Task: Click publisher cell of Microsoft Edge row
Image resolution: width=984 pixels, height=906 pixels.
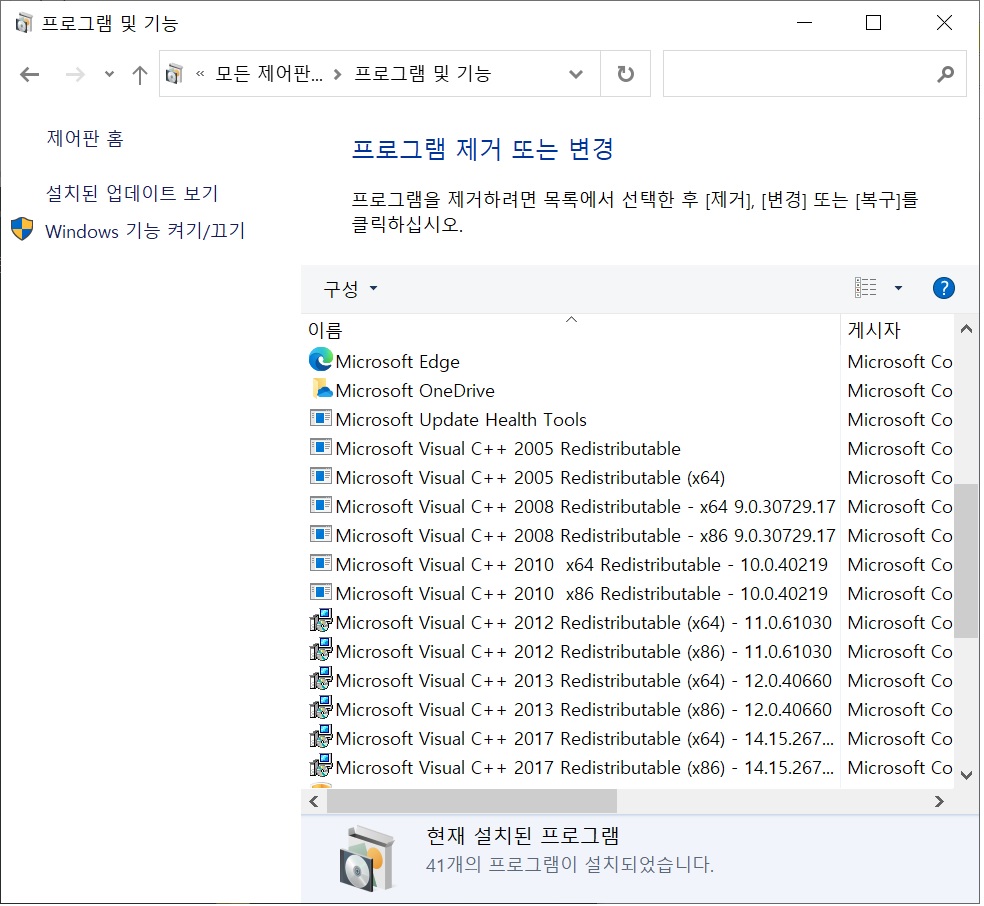Action: coord(899,362)
